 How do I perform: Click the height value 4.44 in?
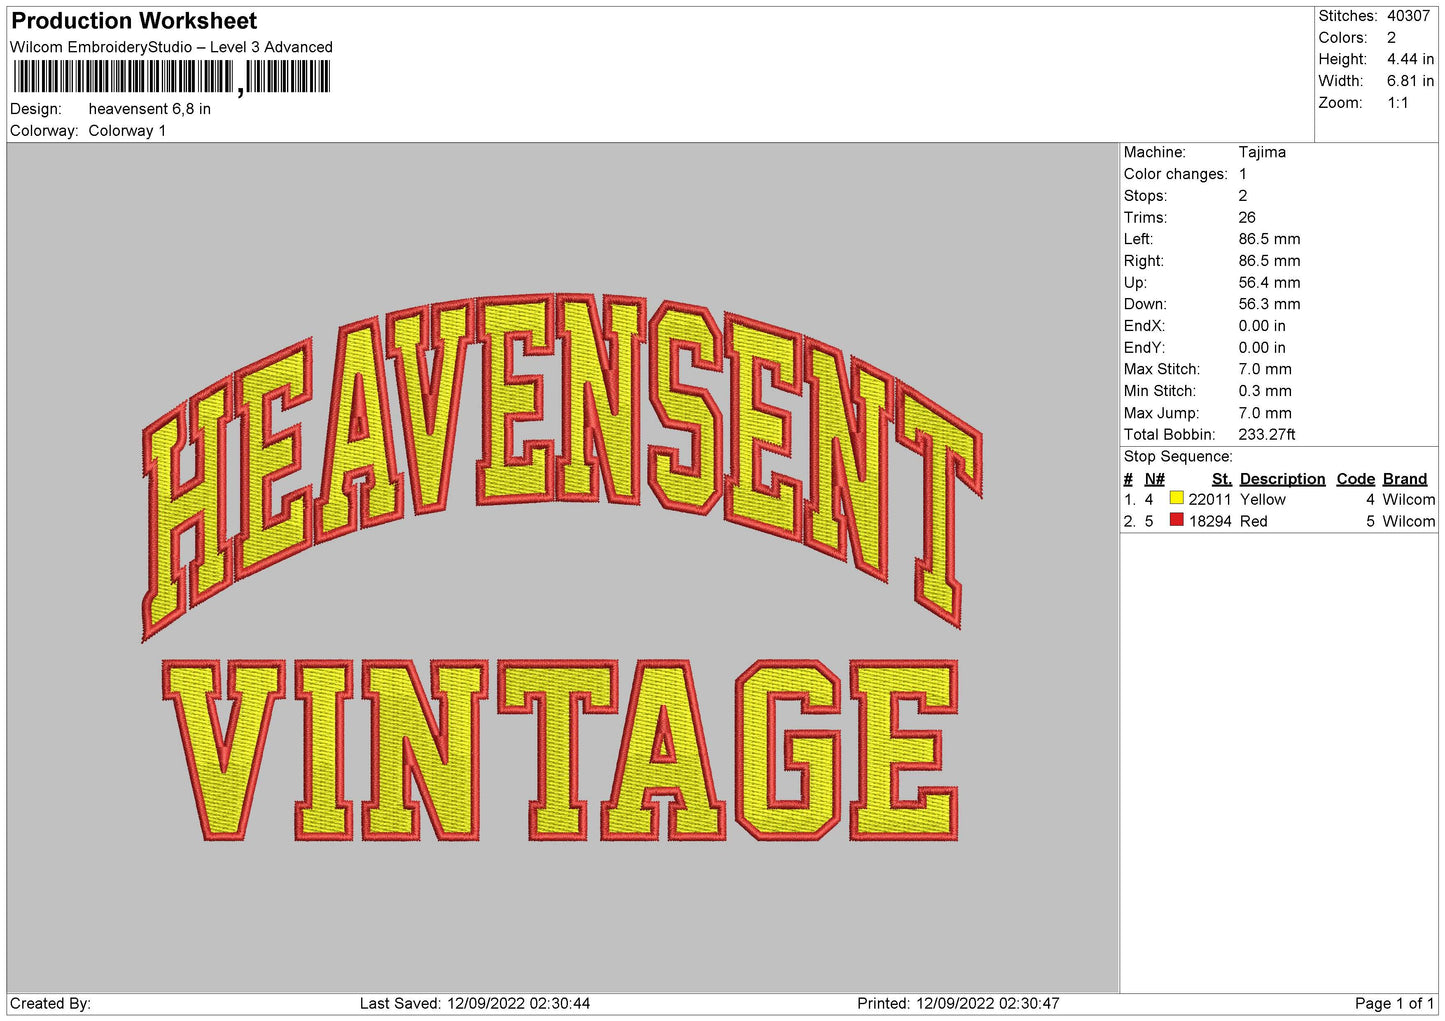pyautogui.click(x=1410, y=59)
